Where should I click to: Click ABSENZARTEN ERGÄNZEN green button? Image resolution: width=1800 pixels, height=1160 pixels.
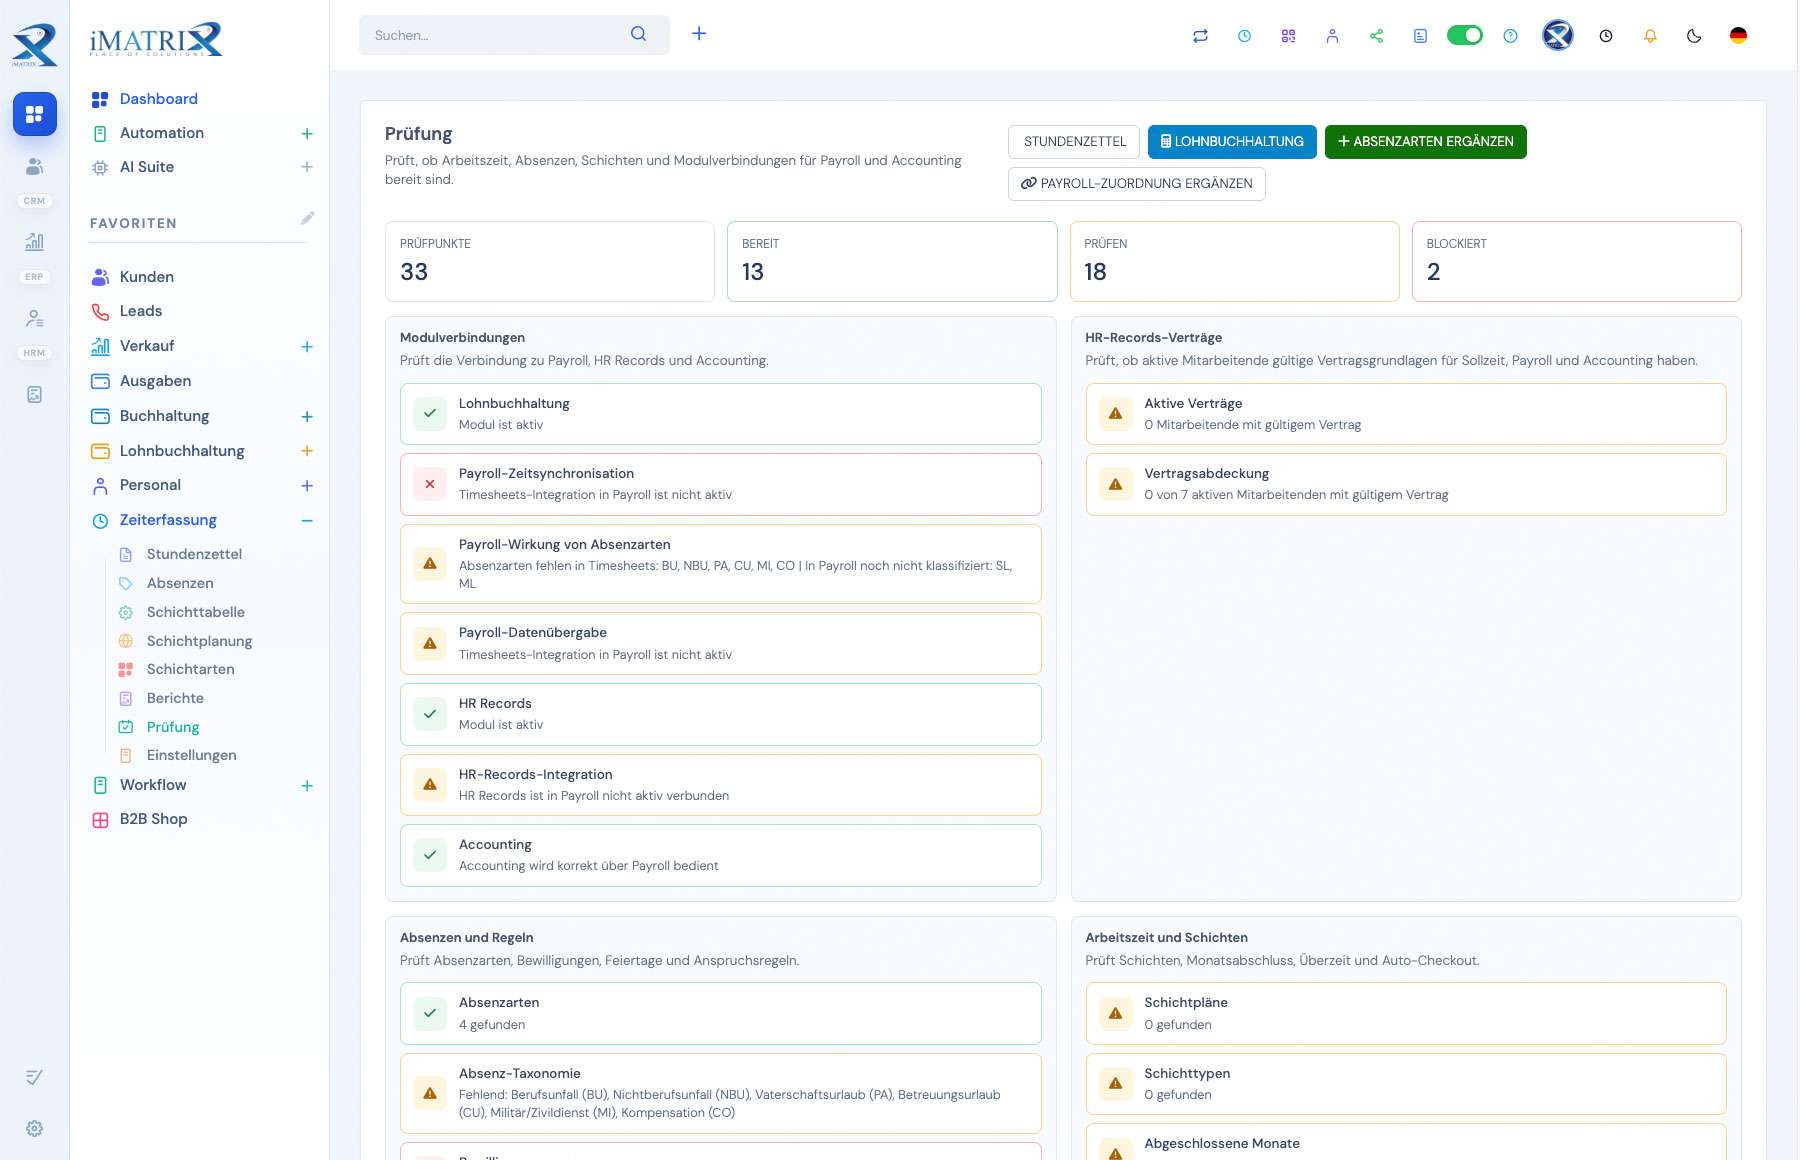point(1425,142)
